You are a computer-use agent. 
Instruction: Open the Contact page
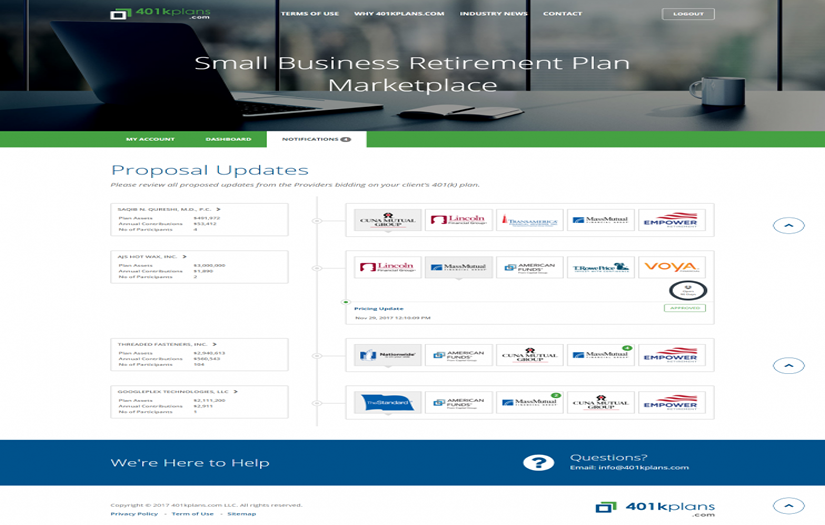(x=562, y=14)
